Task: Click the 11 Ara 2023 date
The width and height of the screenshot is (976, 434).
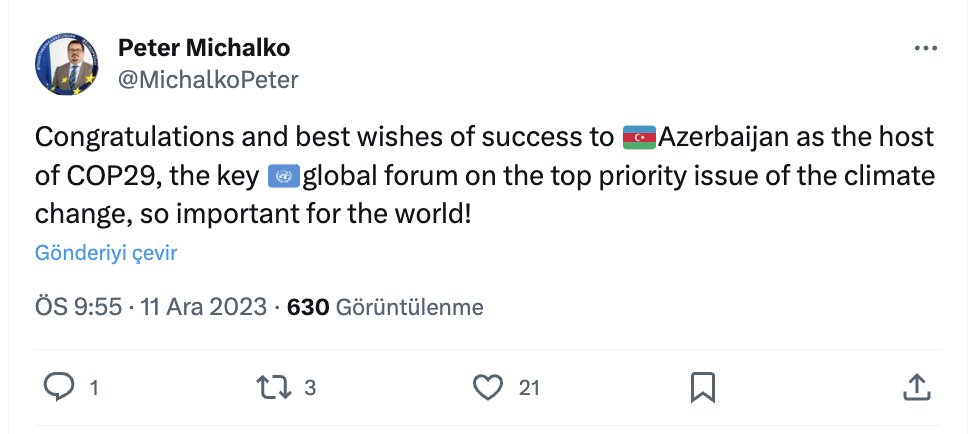Action: (204, 307)
